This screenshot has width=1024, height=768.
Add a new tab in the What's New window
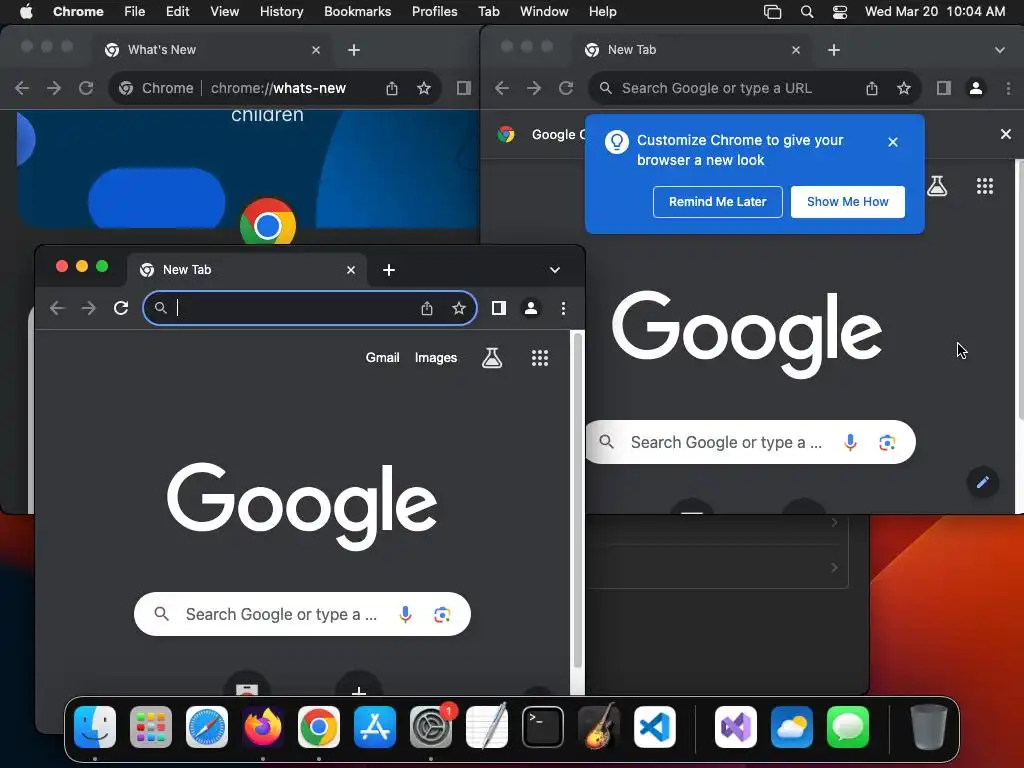(354, 50)
